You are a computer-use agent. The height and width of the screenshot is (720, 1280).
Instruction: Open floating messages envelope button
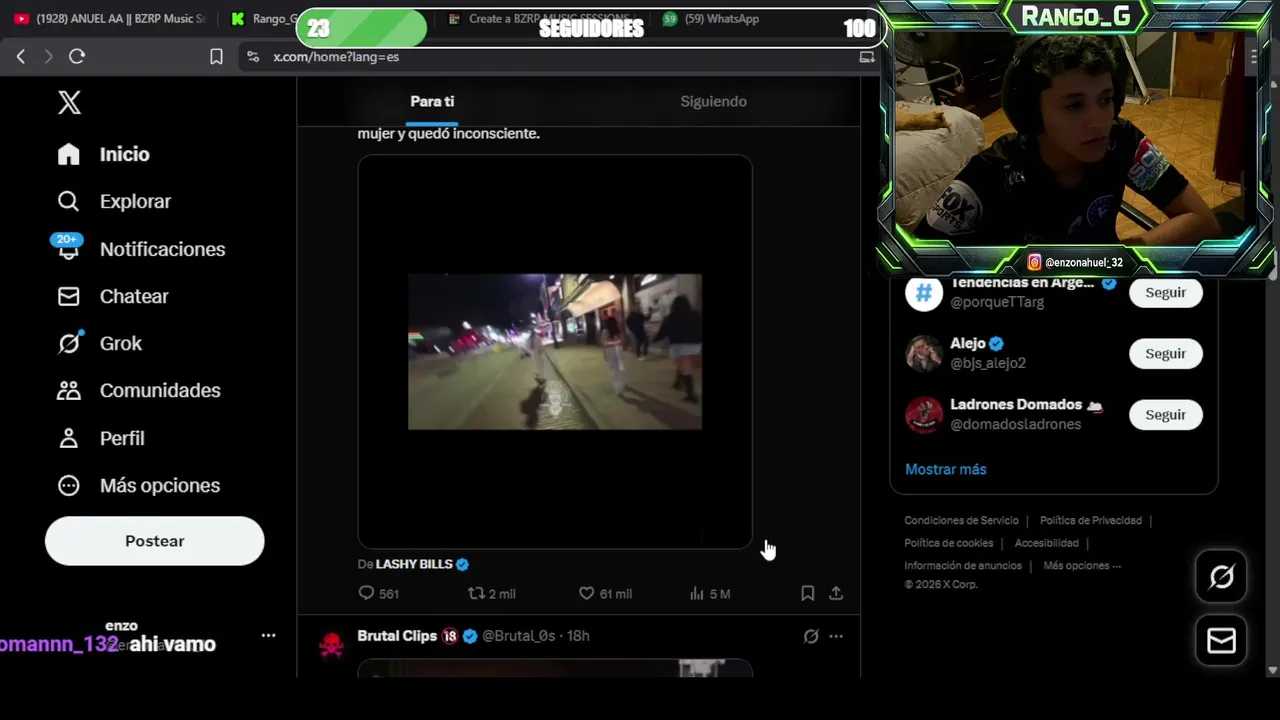tap(1221, 641)
